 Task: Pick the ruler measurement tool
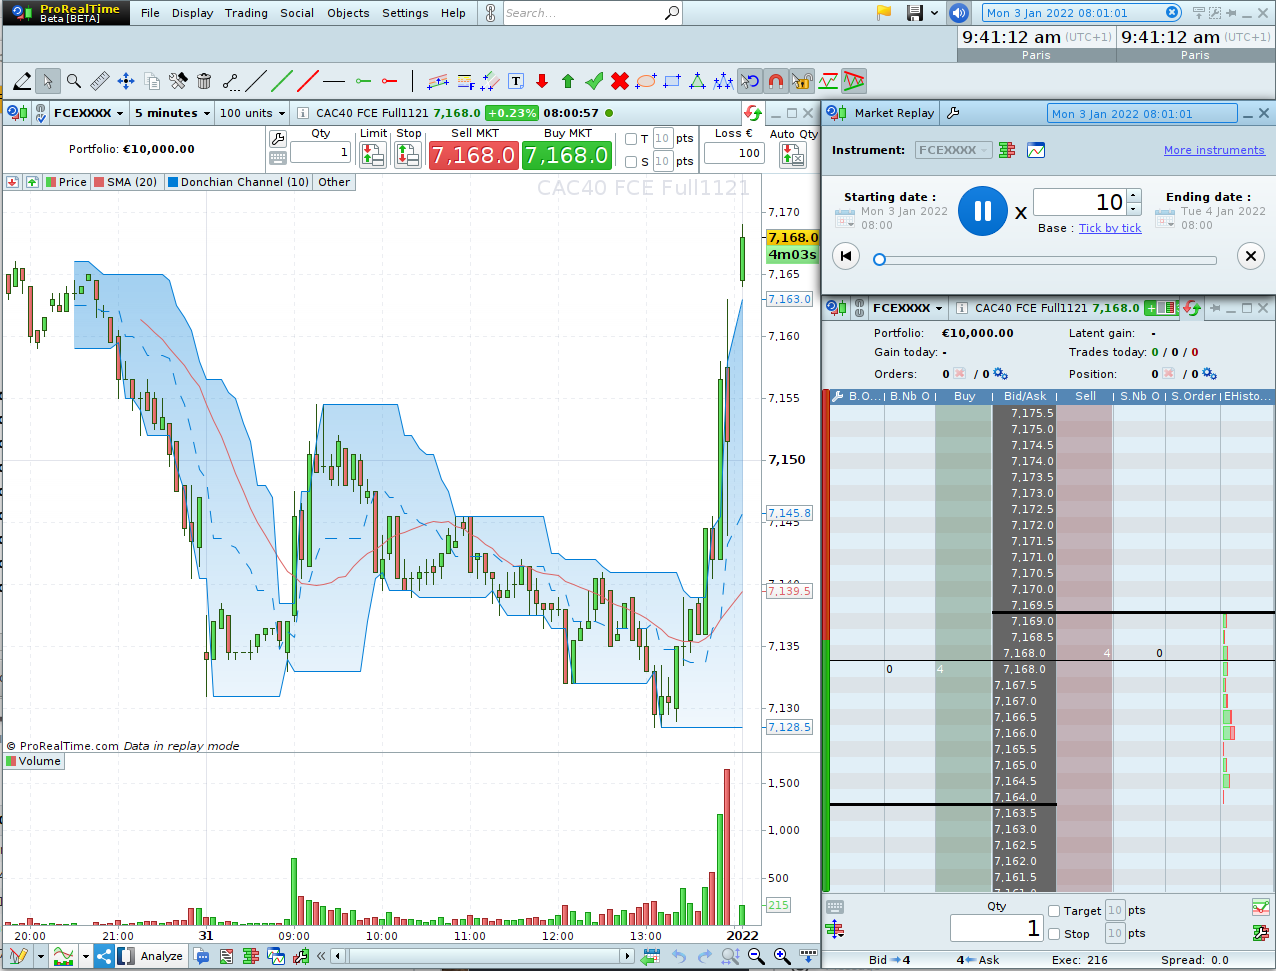click(x=100, y=81)
